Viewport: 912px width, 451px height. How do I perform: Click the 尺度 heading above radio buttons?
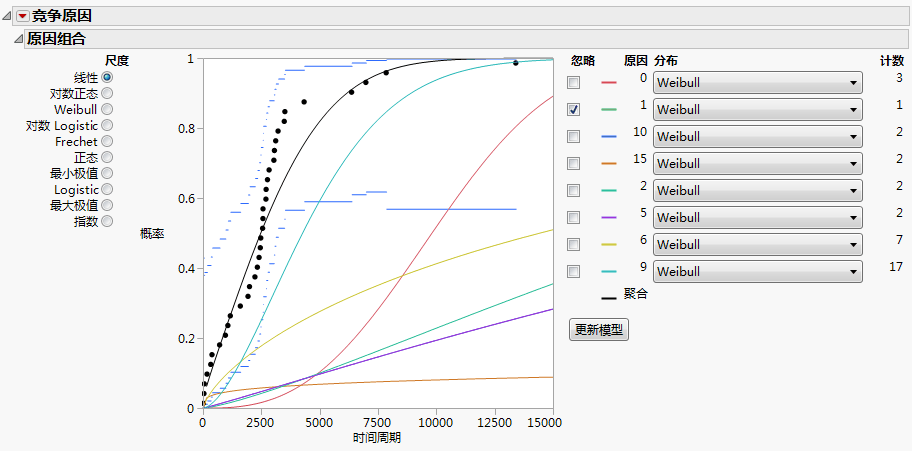pos(117,60)
